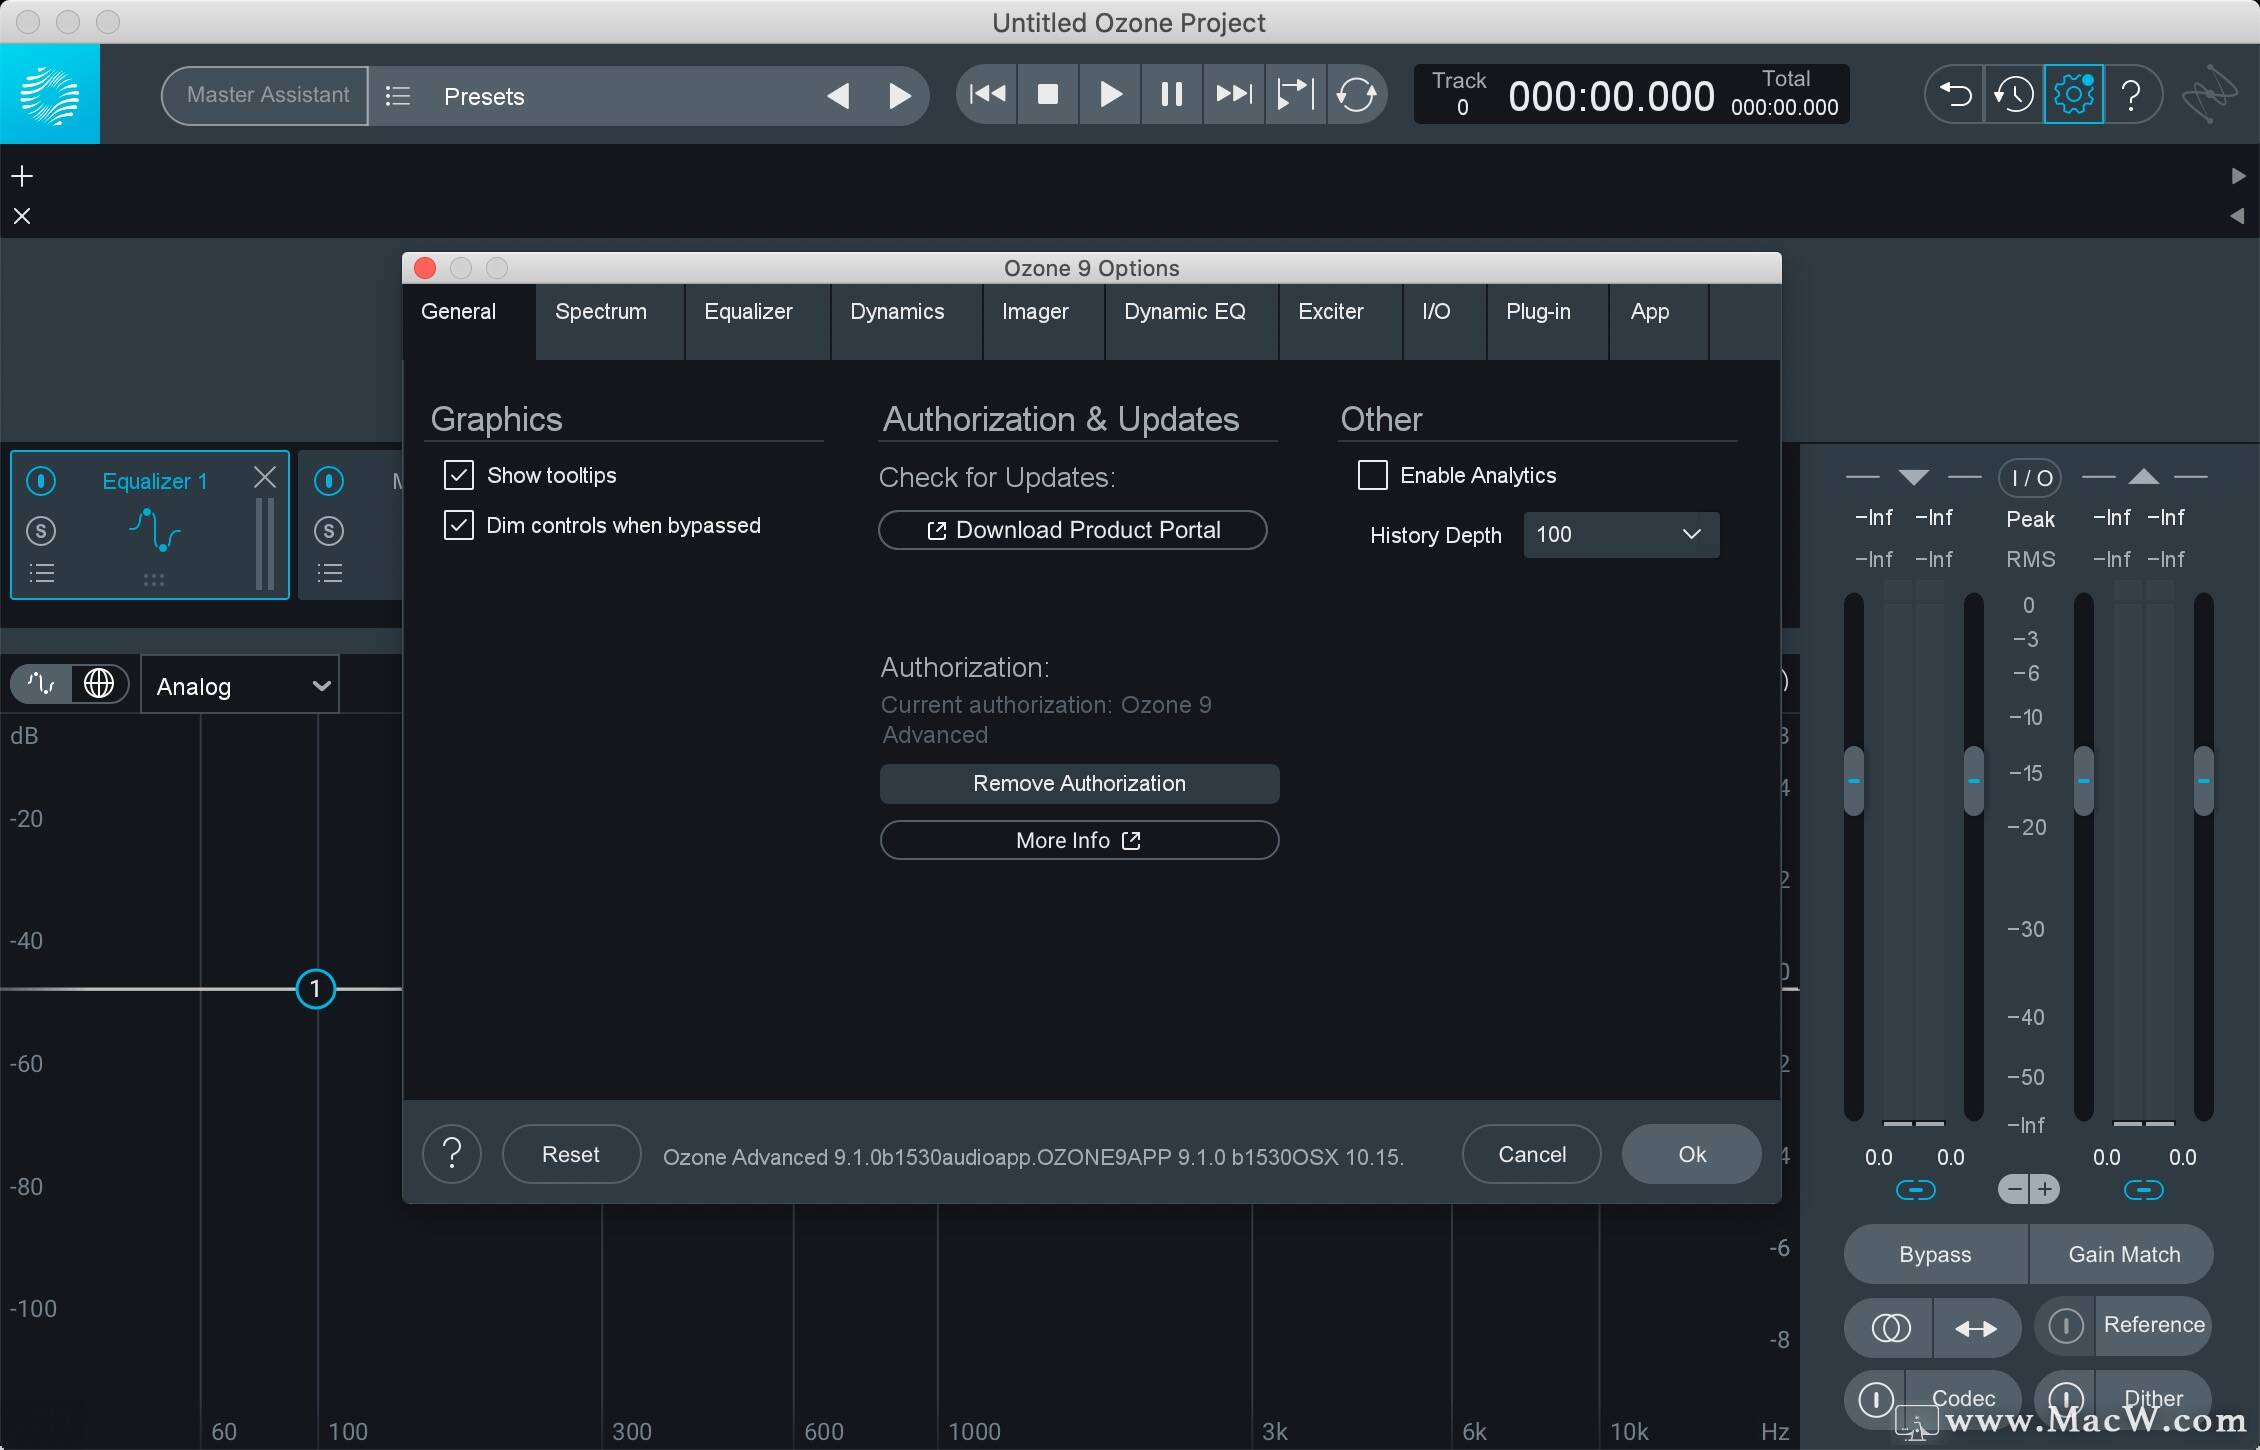Screen dimensions: 2260x1450
Task: Skip to previous track button
Action: [987, 94]
